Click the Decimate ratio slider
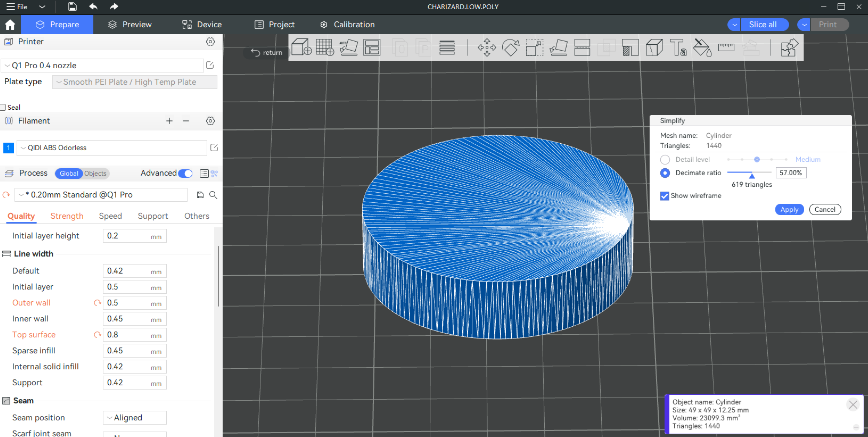 click(x=750, y=172)
